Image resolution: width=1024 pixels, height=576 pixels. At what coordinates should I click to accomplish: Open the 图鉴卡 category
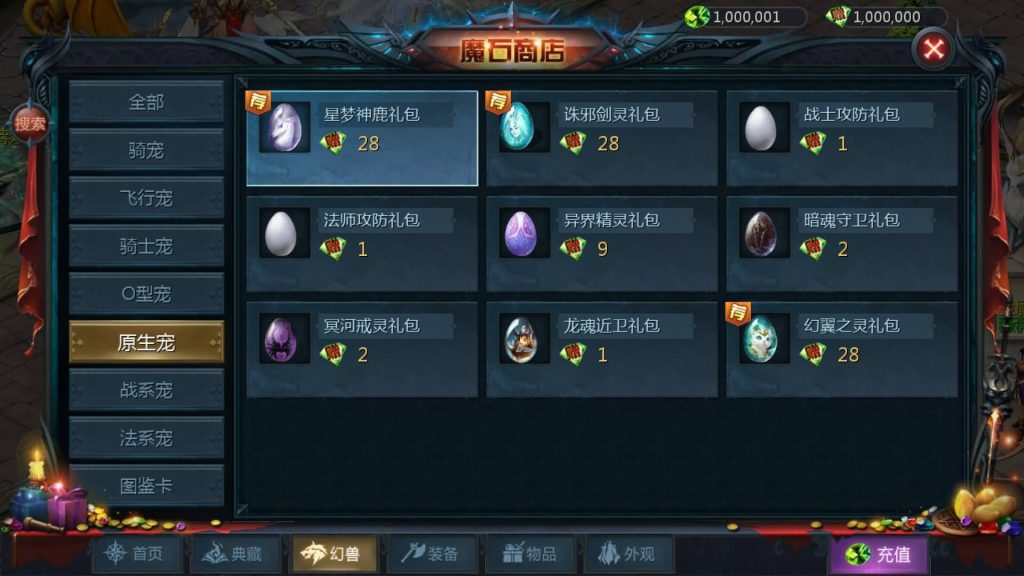point(146,485)
